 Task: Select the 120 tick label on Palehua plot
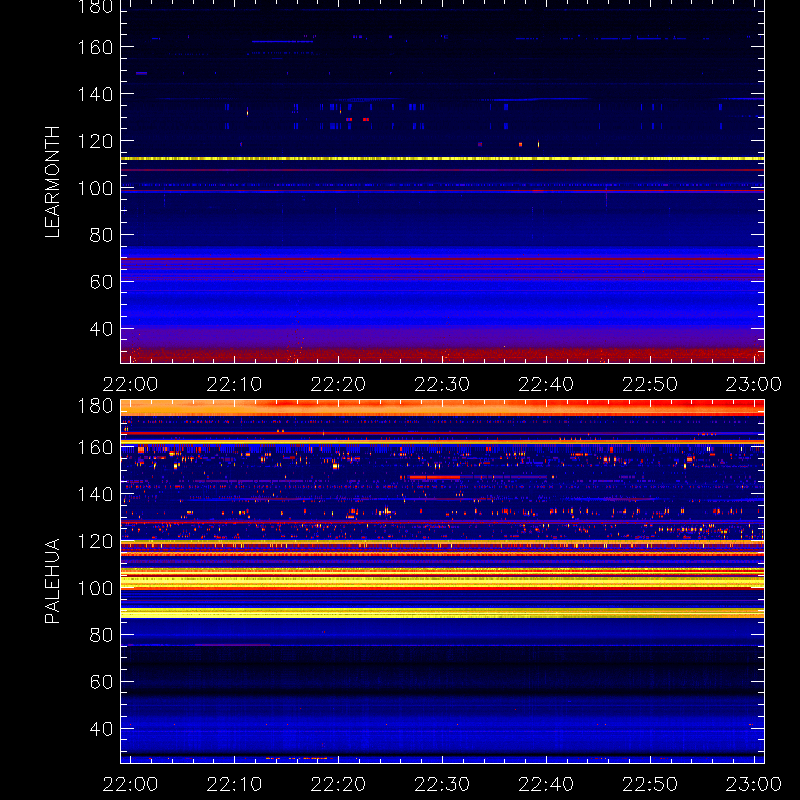pyautogui.click(x=95, y=541)
